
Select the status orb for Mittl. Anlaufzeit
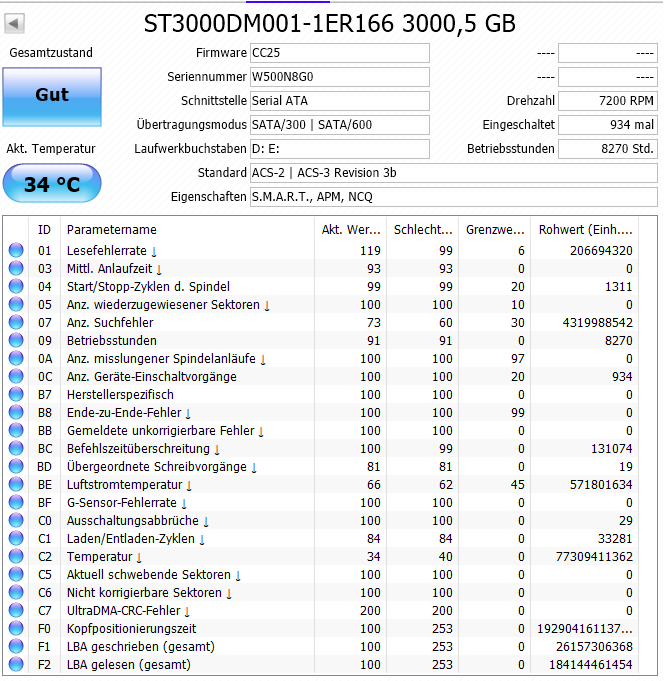(x=16, y=268)
